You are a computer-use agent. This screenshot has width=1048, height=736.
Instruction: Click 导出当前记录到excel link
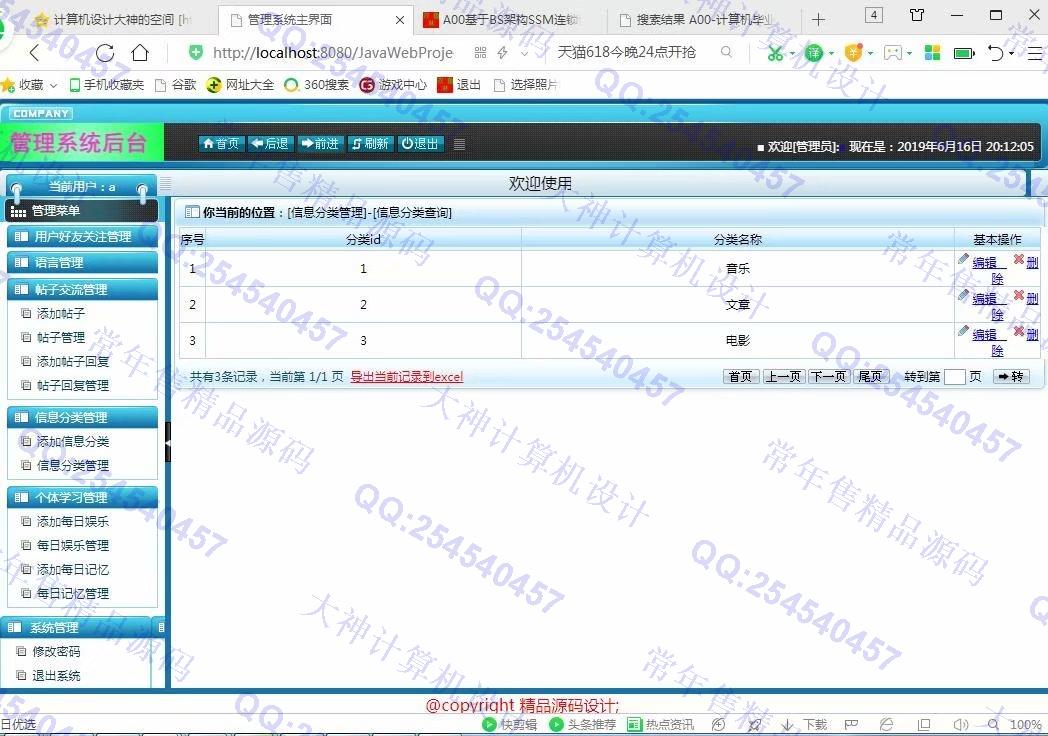click(x=406, y=377)
